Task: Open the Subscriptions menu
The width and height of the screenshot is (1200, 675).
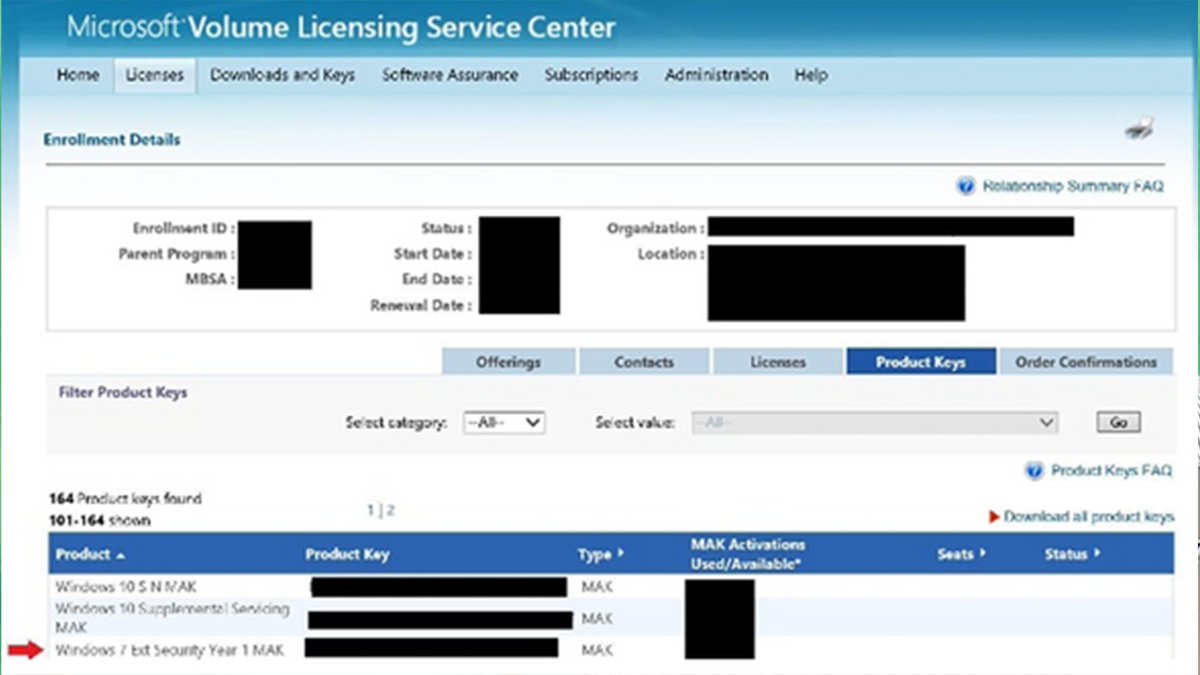Action: (591, 75)
